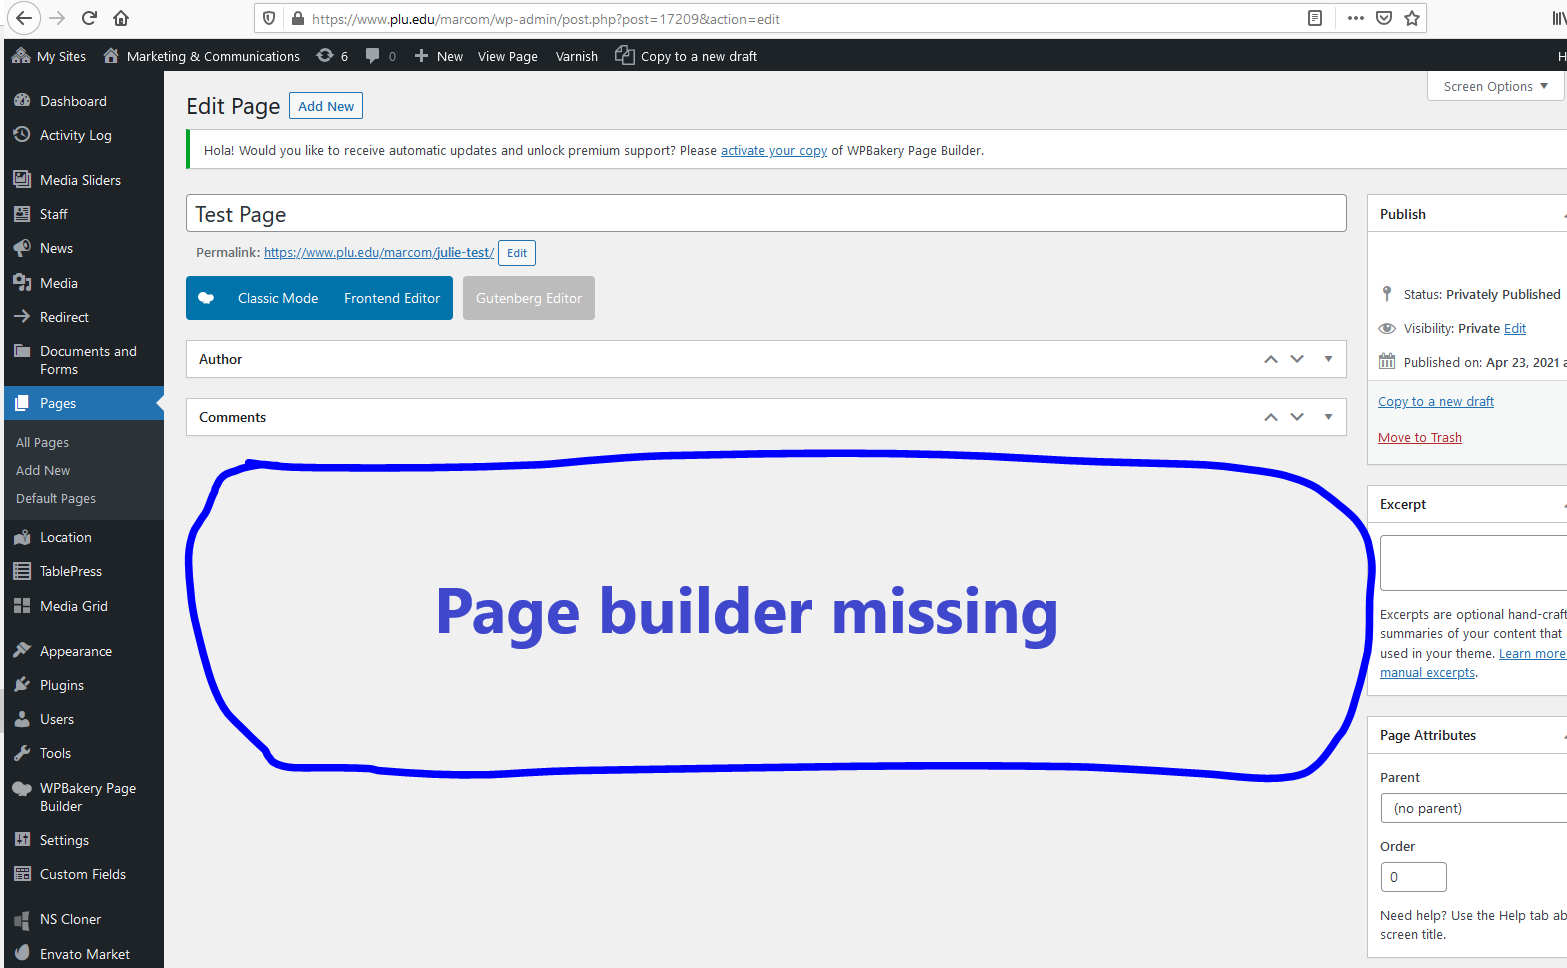Open Pocket save icon in address bar

[x=1384, y=18]
